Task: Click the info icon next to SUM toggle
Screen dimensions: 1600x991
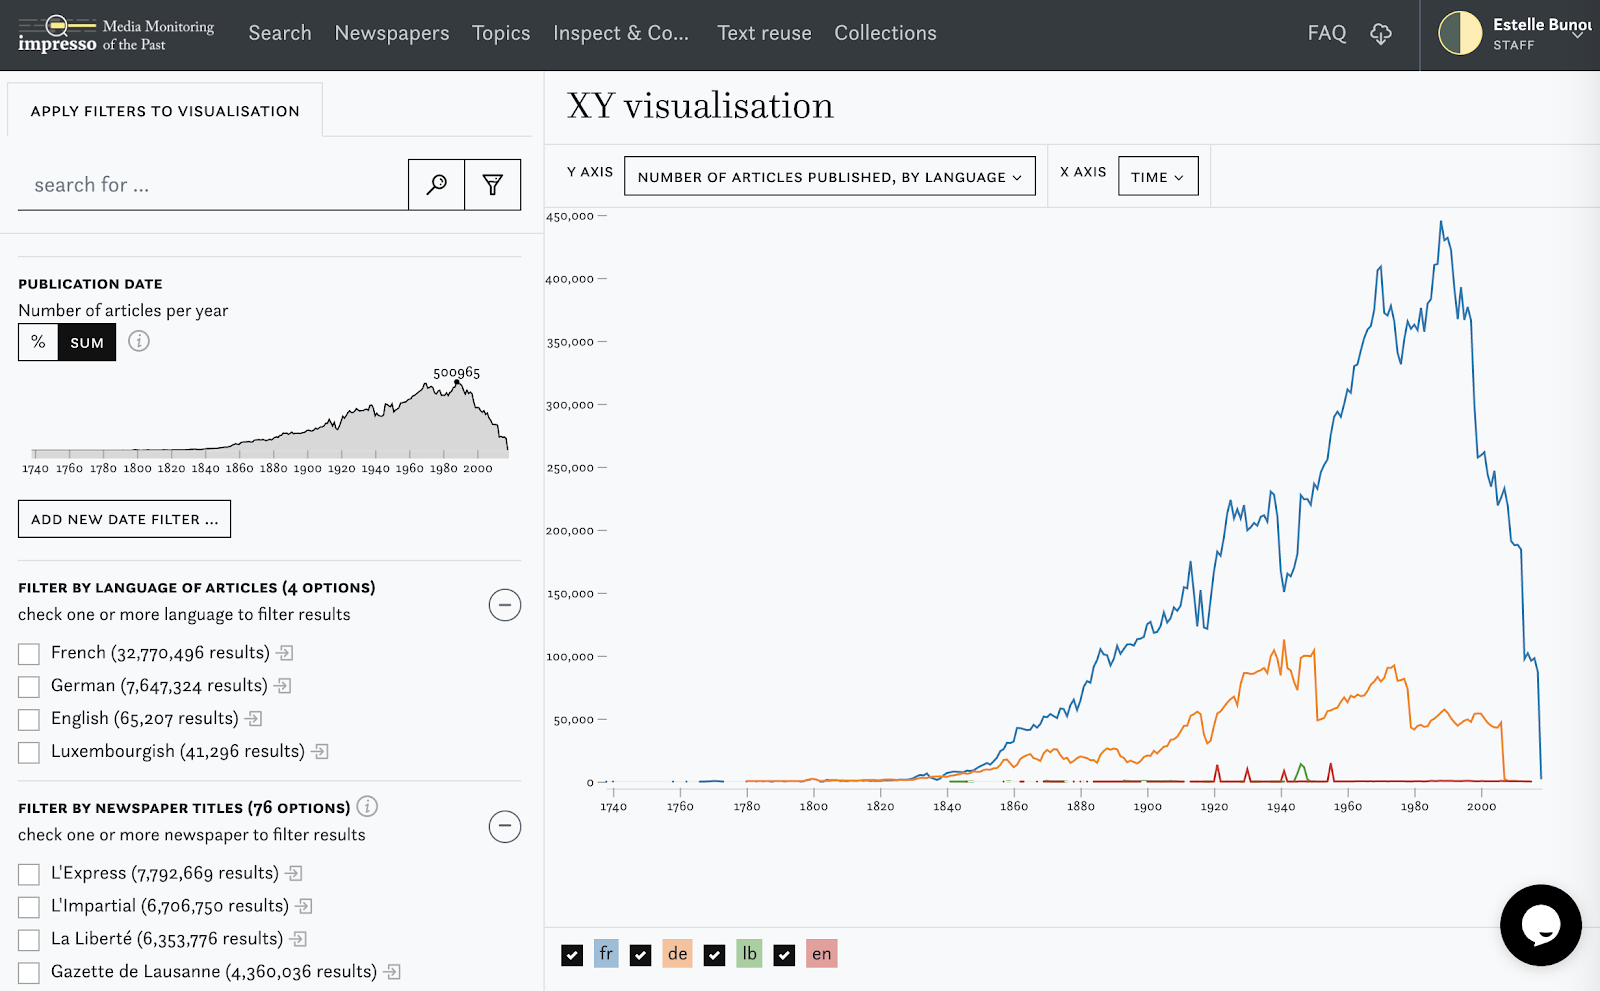Action: click(139, 341)
